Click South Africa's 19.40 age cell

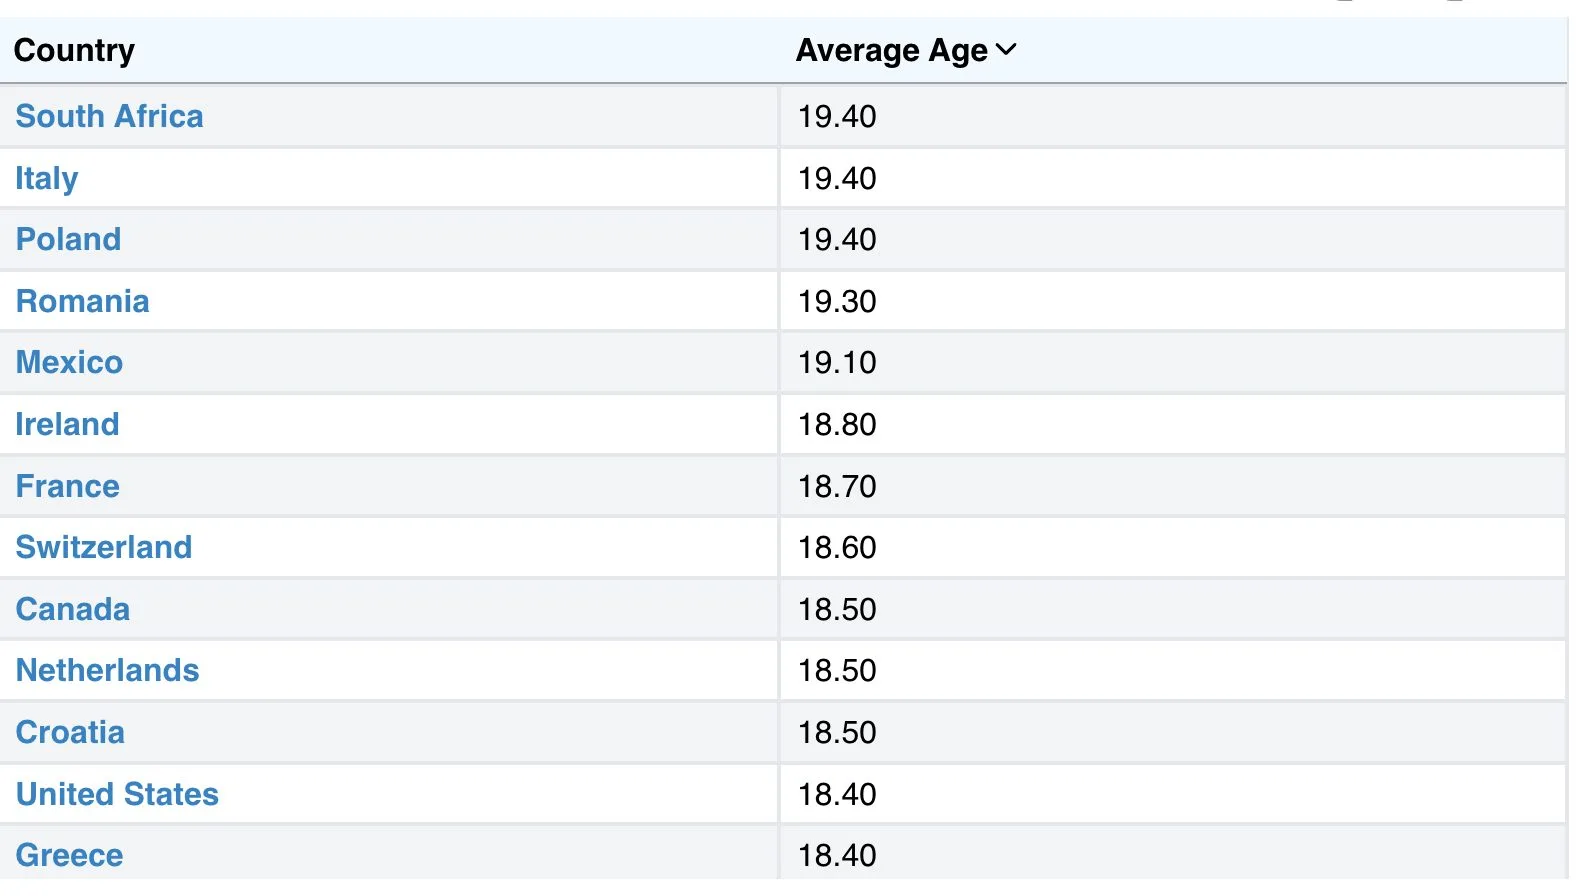point(837,116)
